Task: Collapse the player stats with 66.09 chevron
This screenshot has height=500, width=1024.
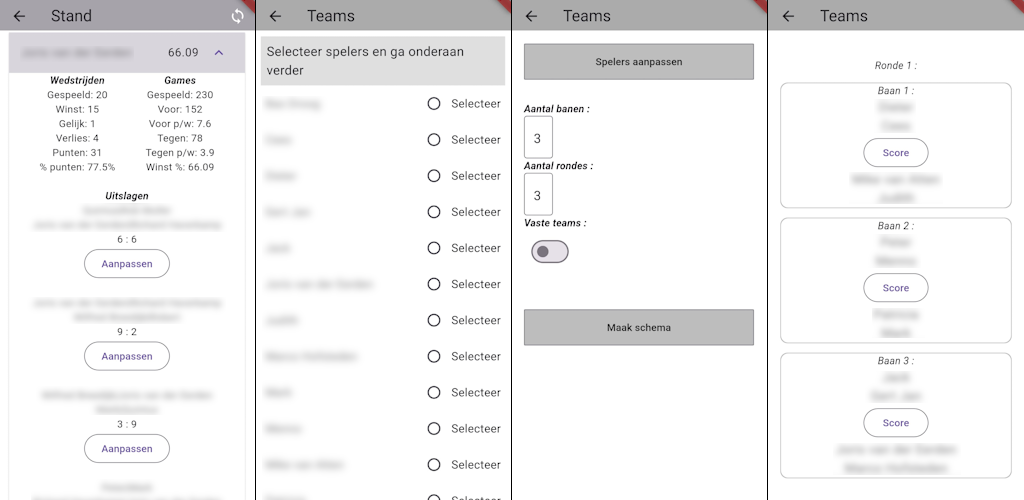Action: click(x=219, y=52)
